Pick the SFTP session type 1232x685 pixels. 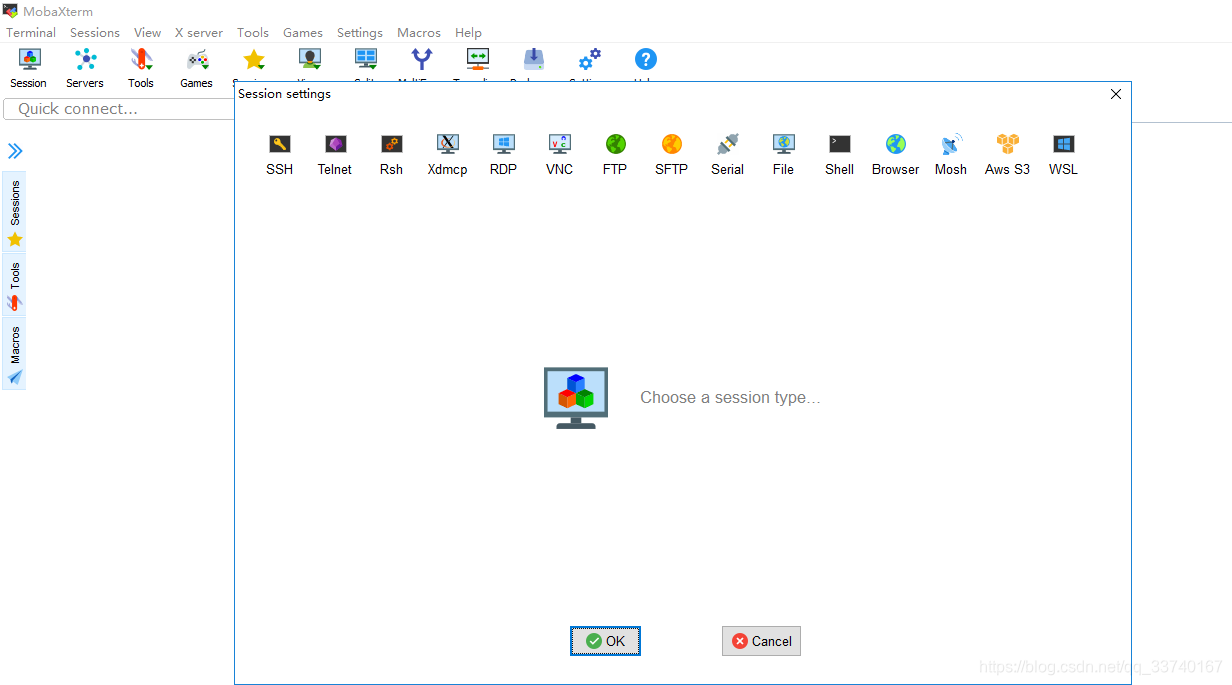click(671, 155)
